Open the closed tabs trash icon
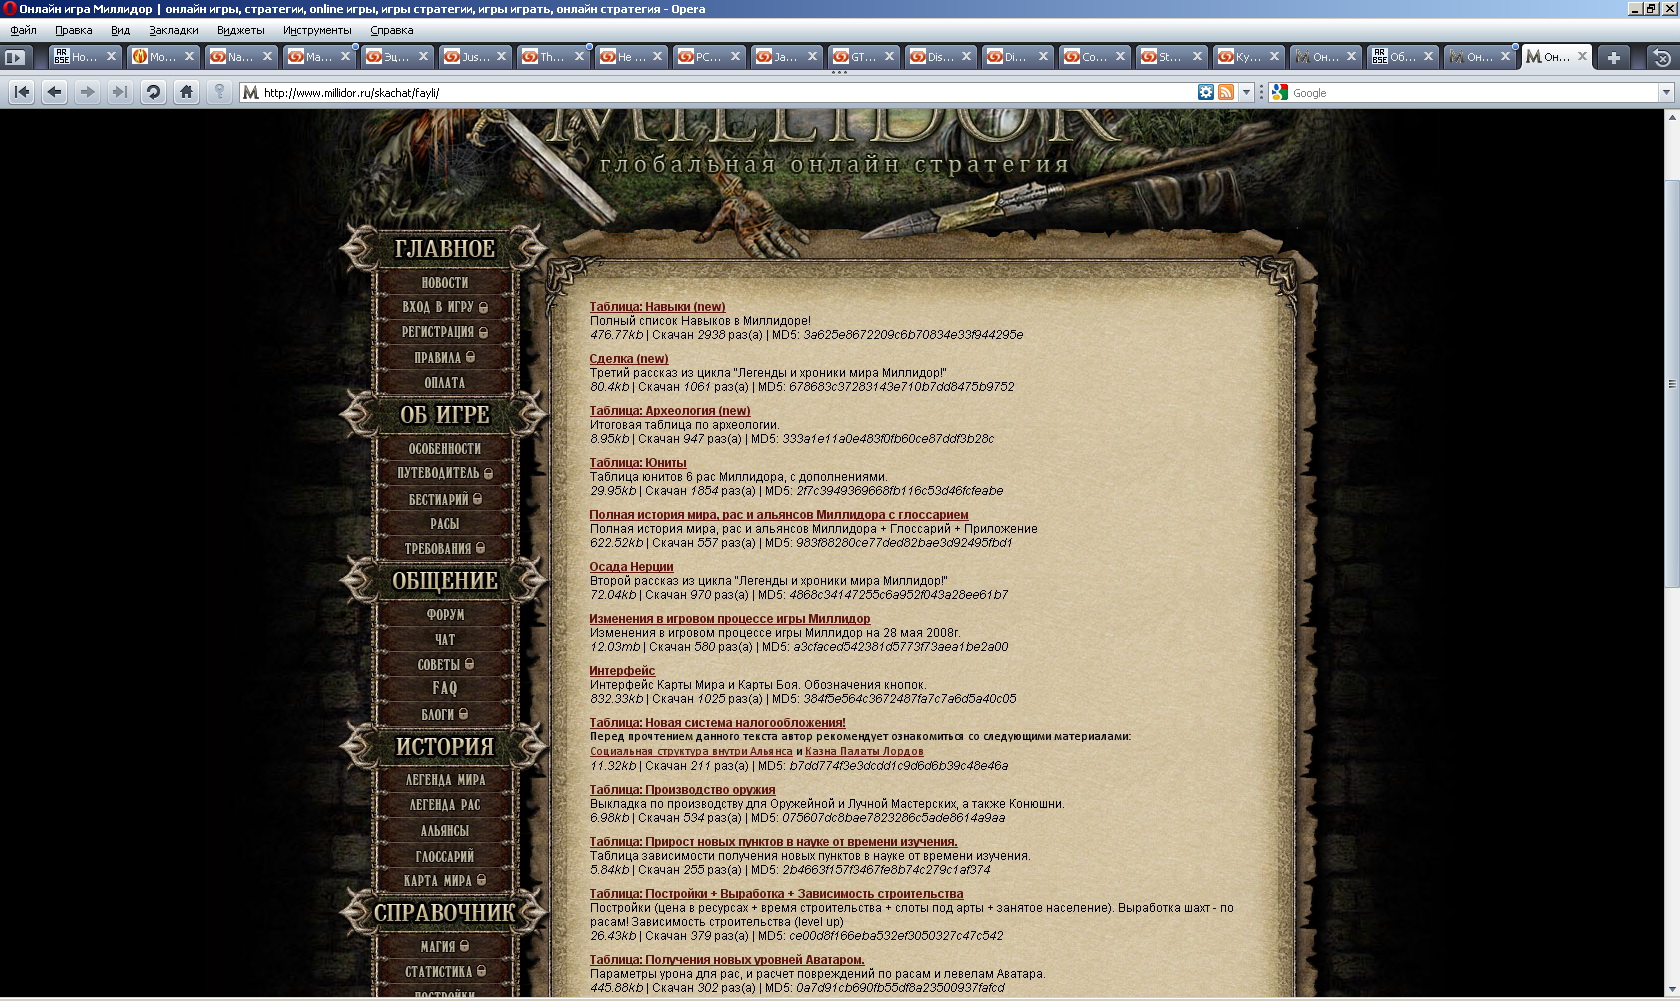The width and height of the screenshot is (1680, 1001). (x=1662, y=57)
